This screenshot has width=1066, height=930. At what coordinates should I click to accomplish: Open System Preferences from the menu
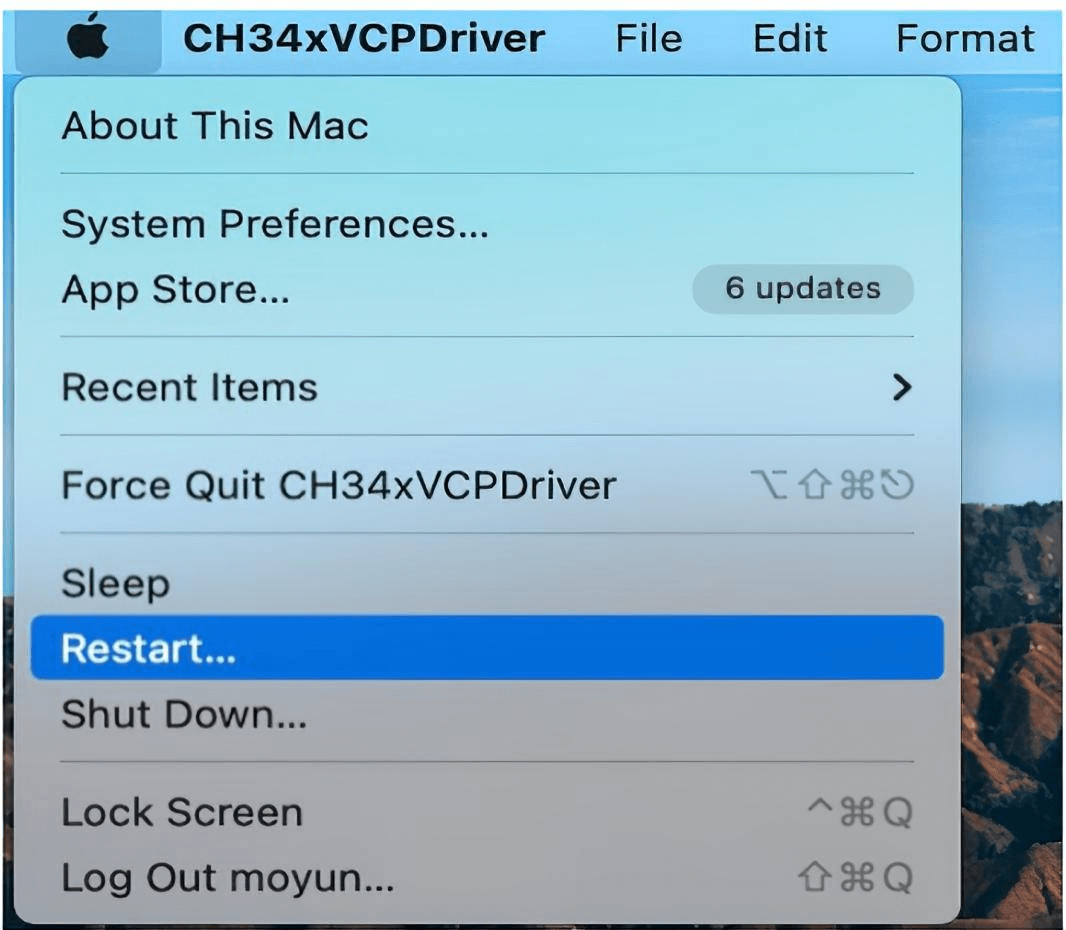click(275, 224)
